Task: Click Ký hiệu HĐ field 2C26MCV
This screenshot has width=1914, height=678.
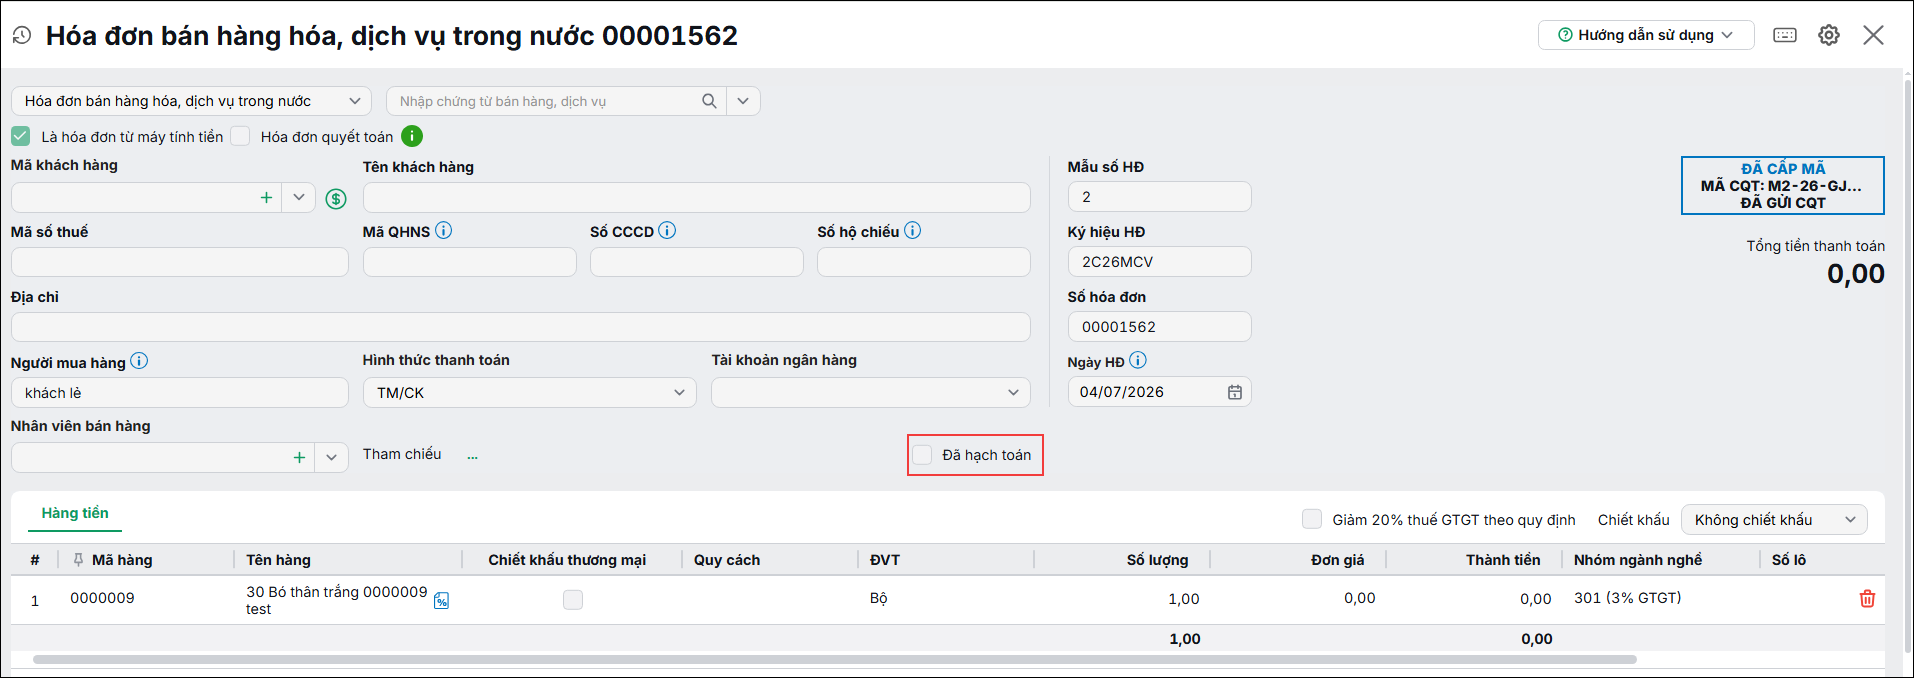Action: [x=1160, y=262]
